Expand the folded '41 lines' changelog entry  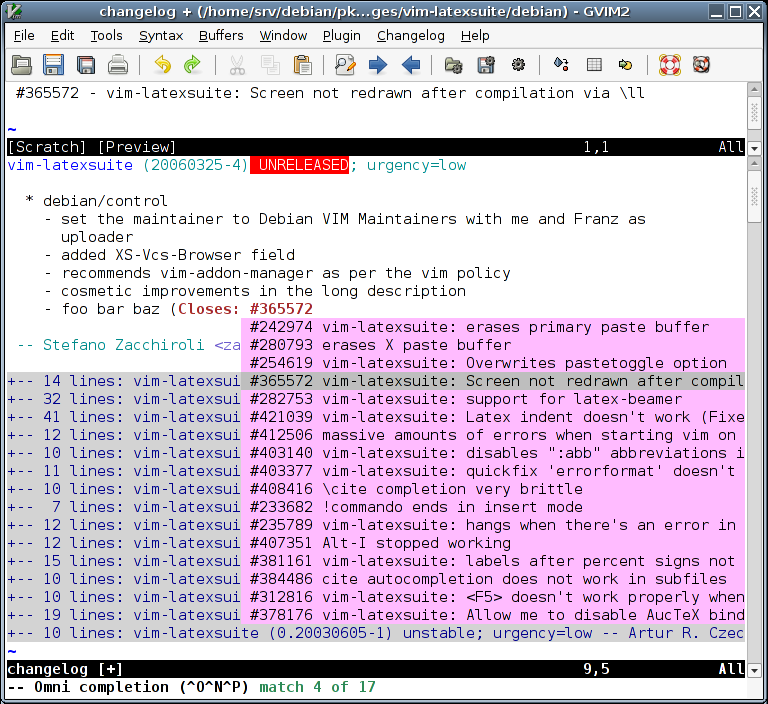123,417
